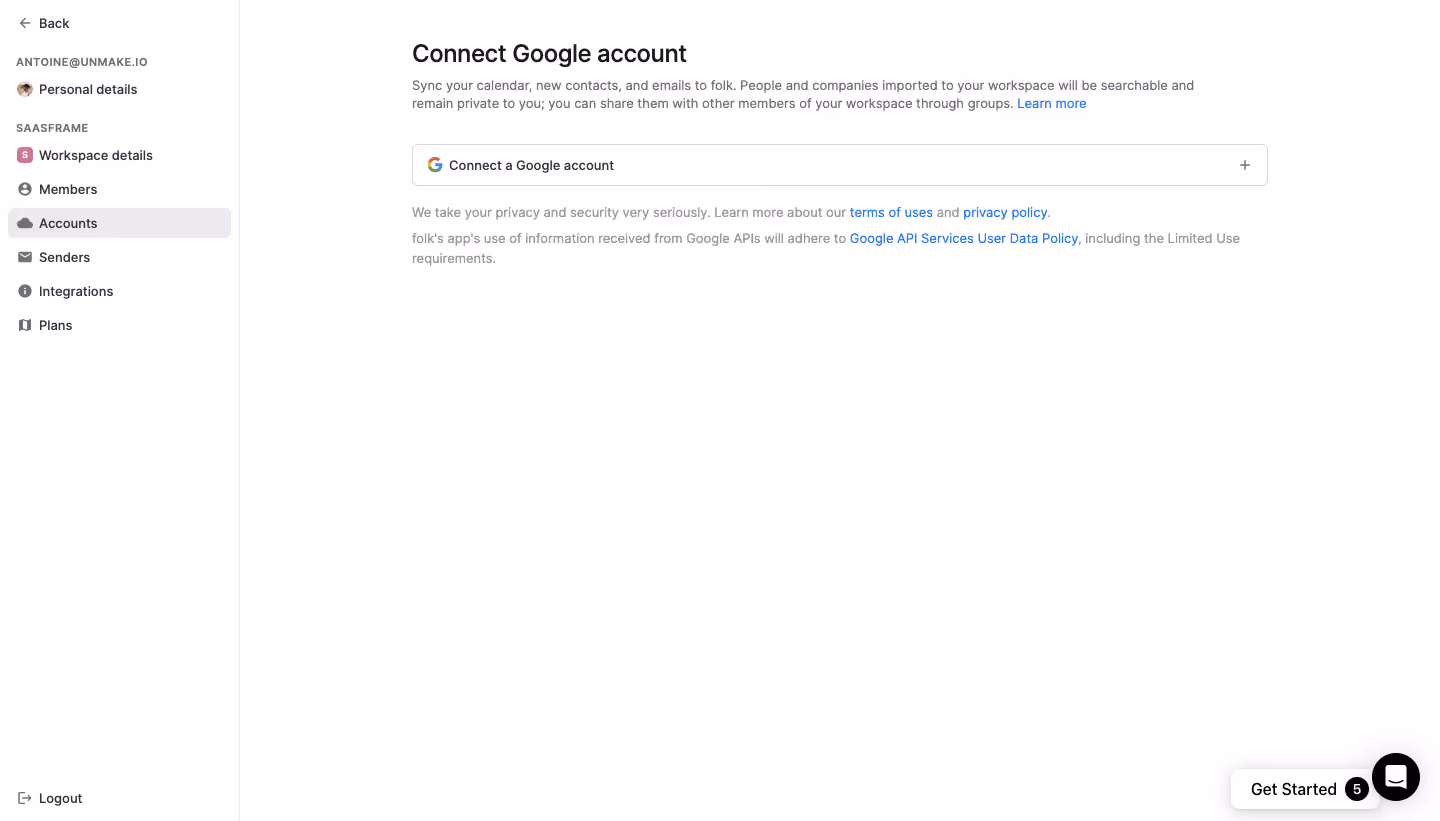1440x821 pixels.
Task: Click the Back label
Action: (54, 23)
